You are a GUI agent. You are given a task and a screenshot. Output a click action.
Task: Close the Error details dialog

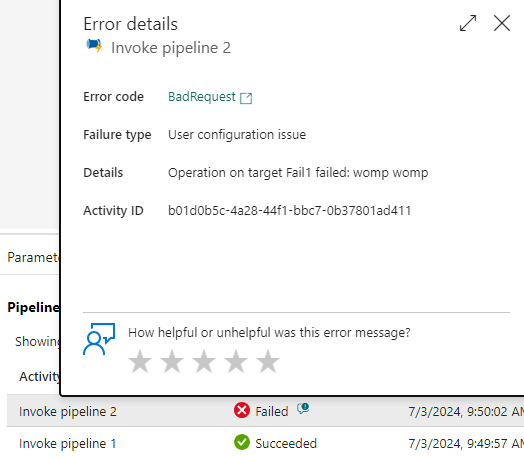pyautogui.click(x=502, y=23)
